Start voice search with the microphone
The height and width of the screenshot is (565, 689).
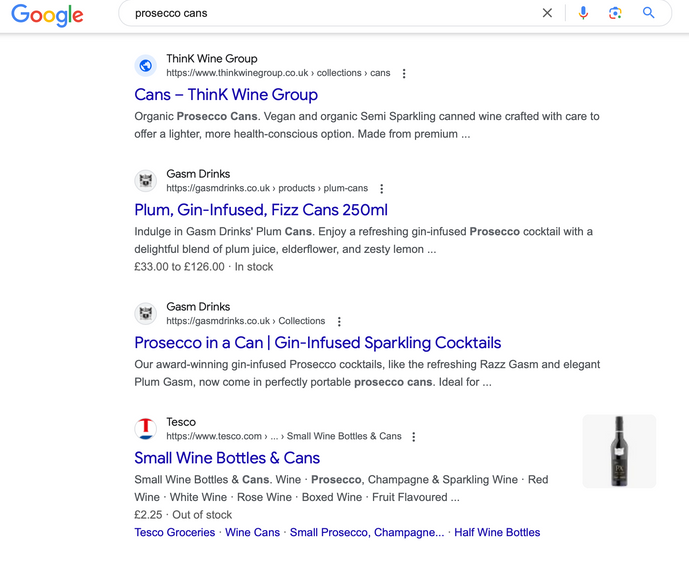(x=584, y=13)
